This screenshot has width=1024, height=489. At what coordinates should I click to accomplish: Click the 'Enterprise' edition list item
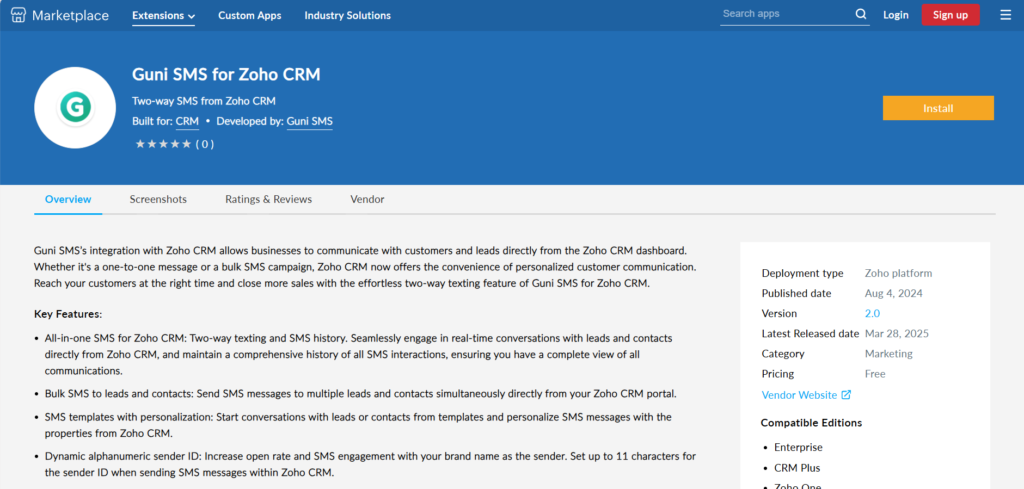pyautogui.click(x=798, y=448)
